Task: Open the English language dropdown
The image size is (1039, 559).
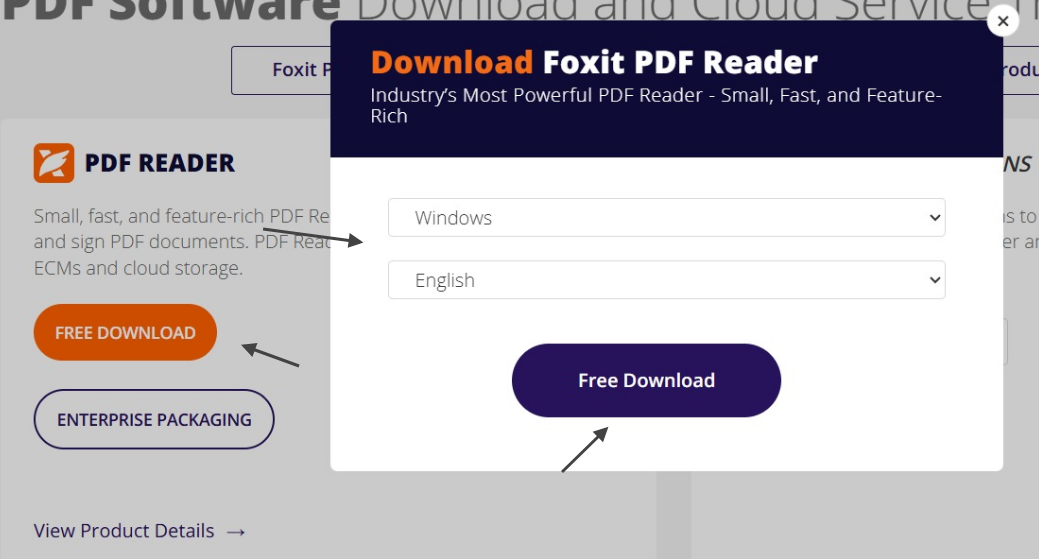Action: pos(667,280)
